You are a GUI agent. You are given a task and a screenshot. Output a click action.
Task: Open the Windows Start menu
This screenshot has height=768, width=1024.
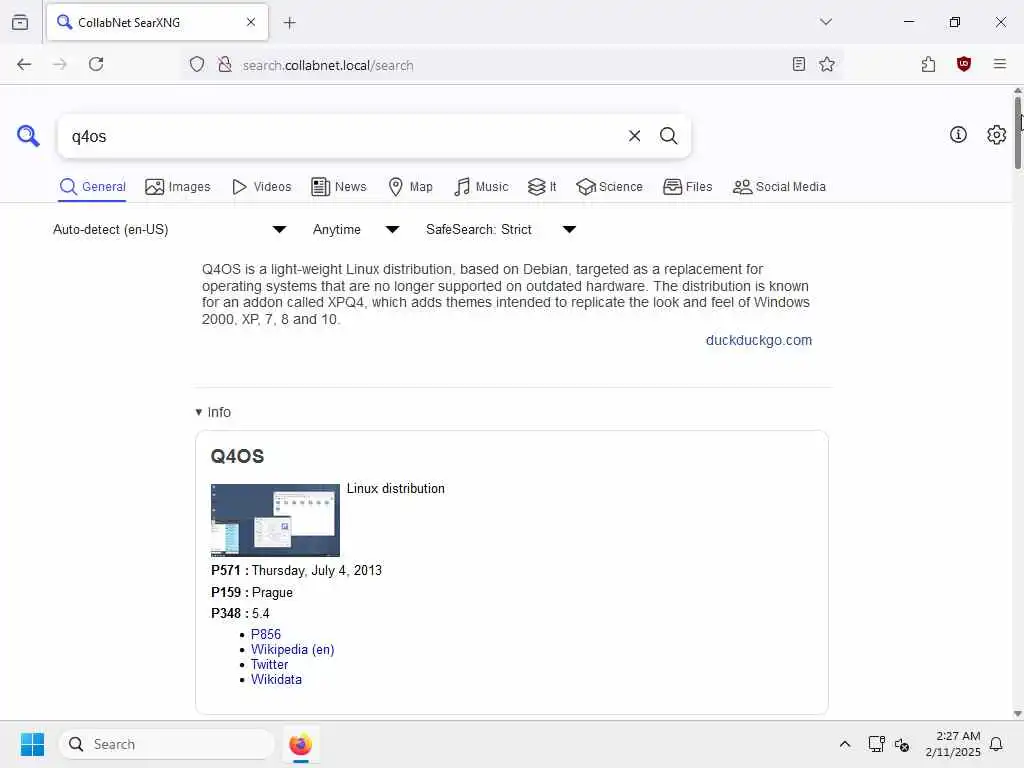pos(32,744)
